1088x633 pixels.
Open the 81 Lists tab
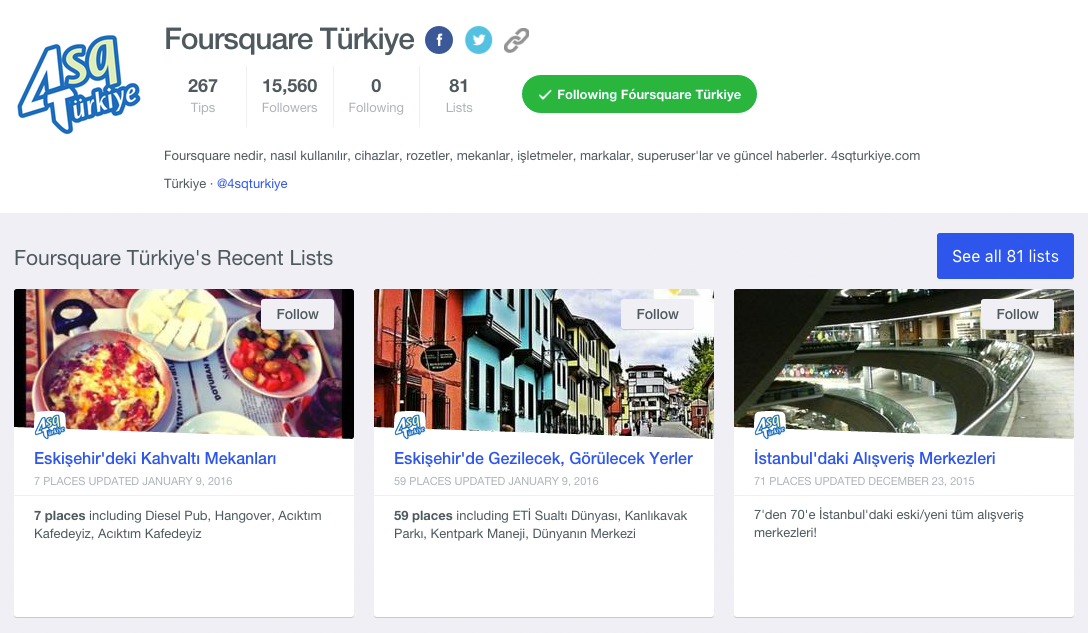pos(459,96)
